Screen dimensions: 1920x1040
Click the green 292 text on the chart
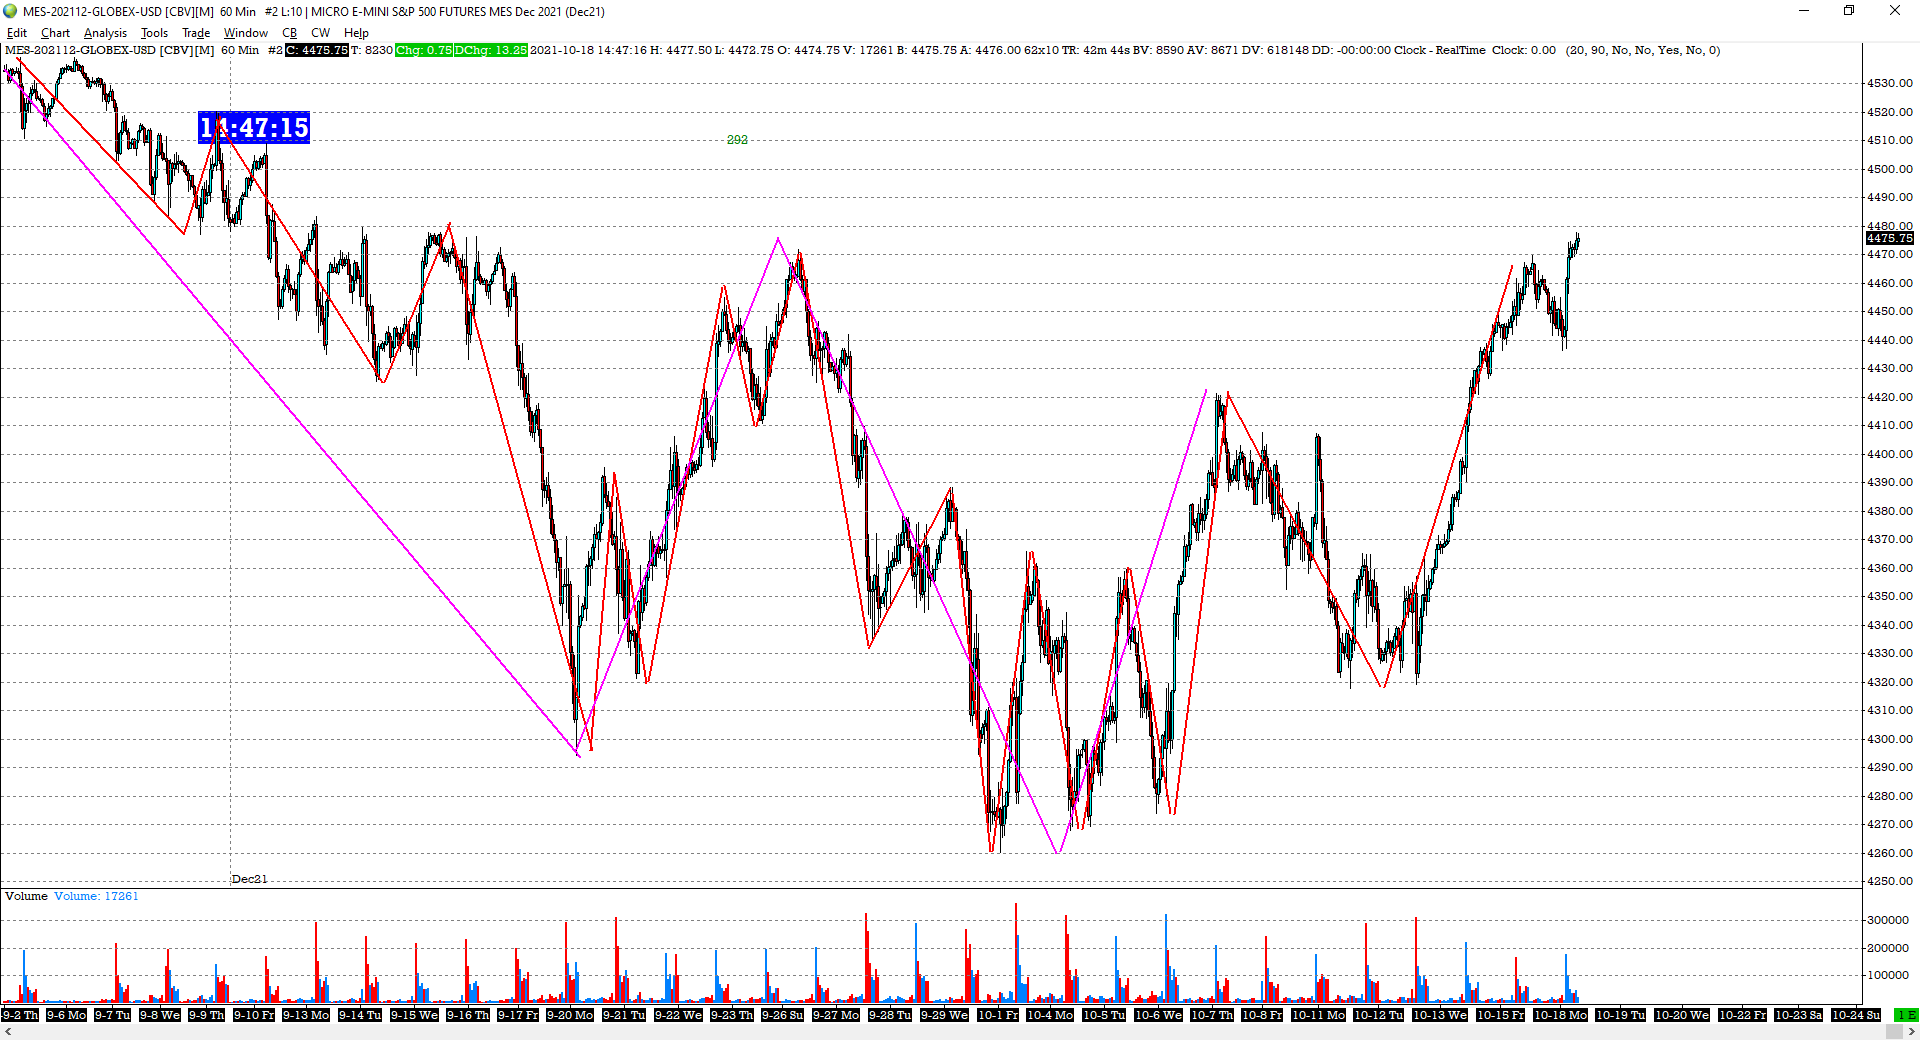coord(737,140)
